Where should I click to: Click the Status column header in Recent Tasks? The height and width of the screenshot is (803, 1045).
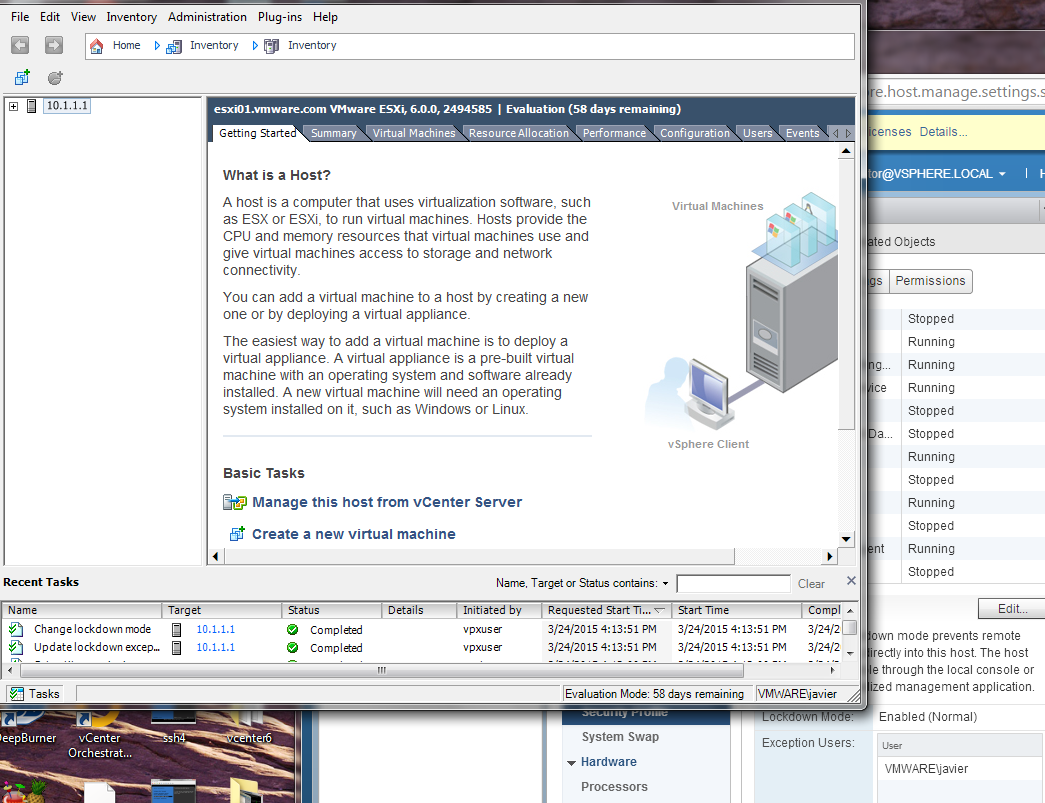[x=332, y=610]
